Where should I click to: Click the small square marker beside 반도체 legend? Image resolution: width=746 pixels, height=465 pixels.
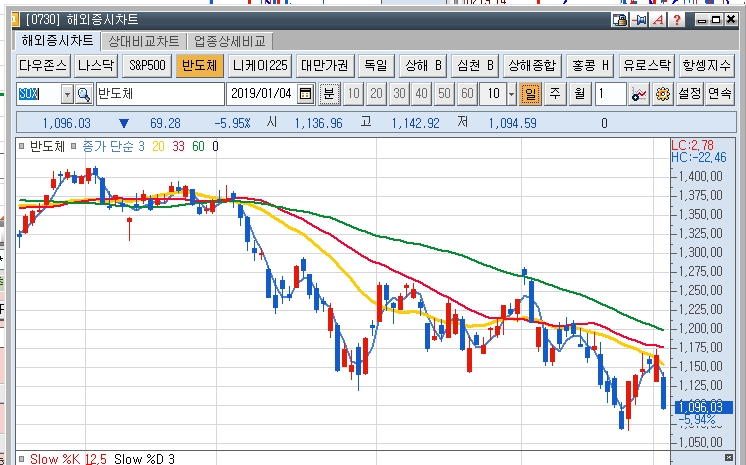click(22, 146)
